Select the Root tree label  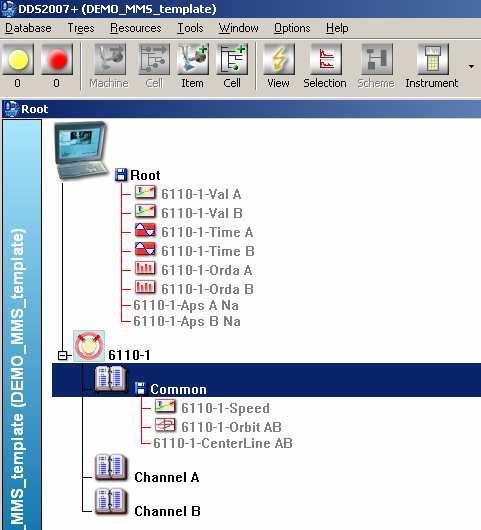point(145,175)
